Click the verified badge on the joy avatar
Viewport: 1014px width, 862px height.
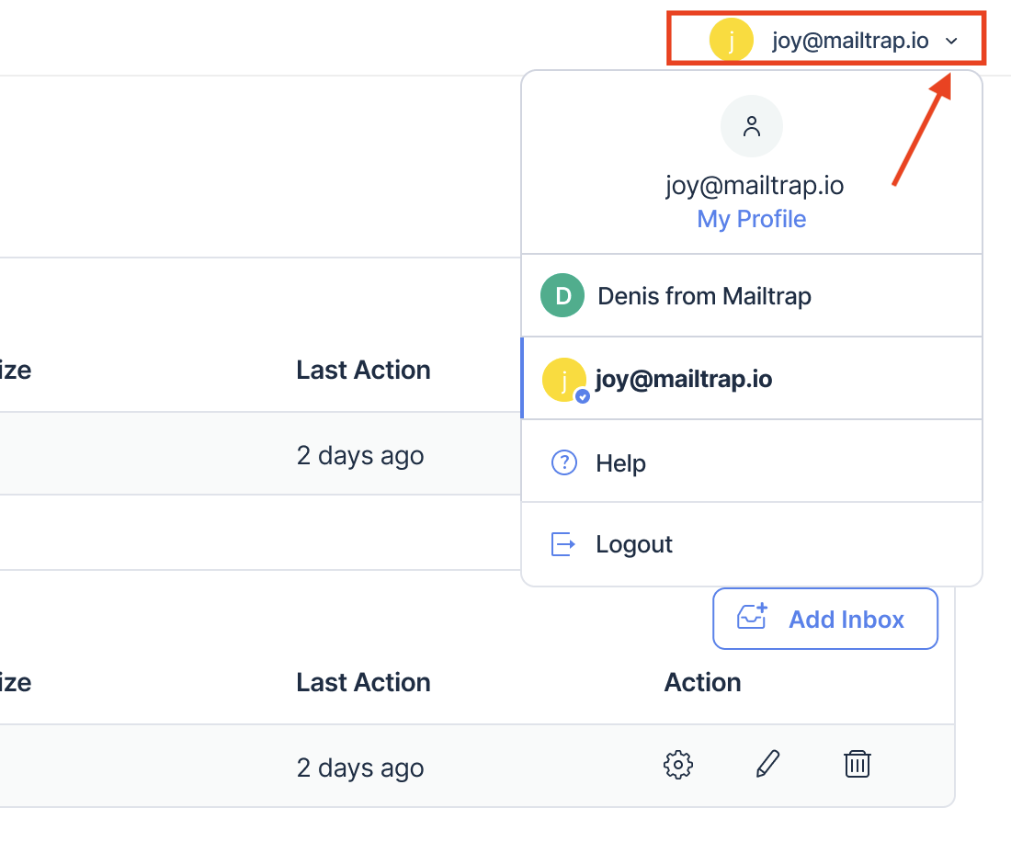pos(582,396)
